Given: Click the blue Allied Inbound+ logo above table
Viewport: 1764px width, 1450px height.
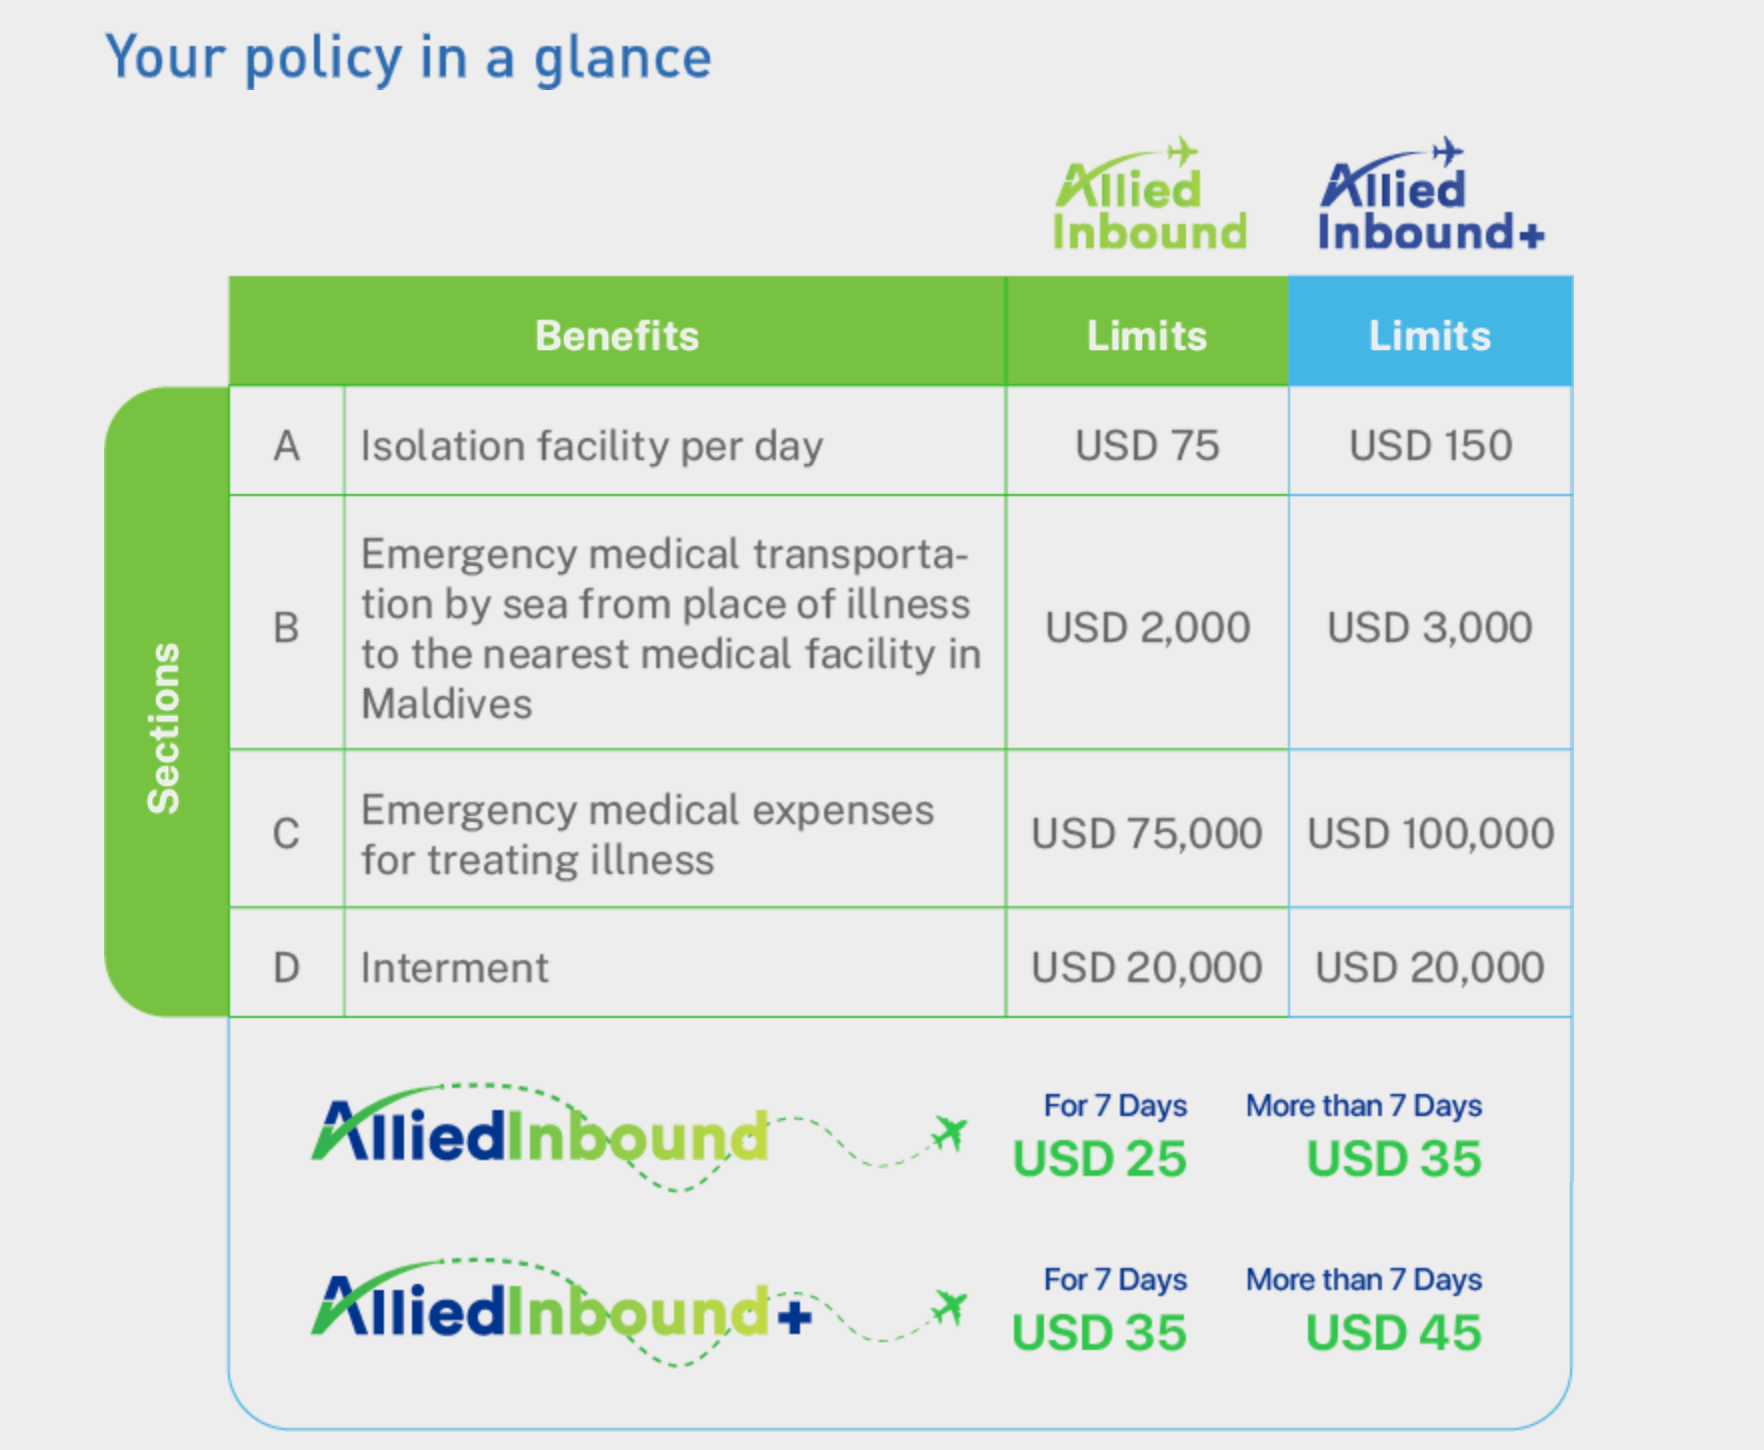Looking at the screenshot, I should [1429, 197].
